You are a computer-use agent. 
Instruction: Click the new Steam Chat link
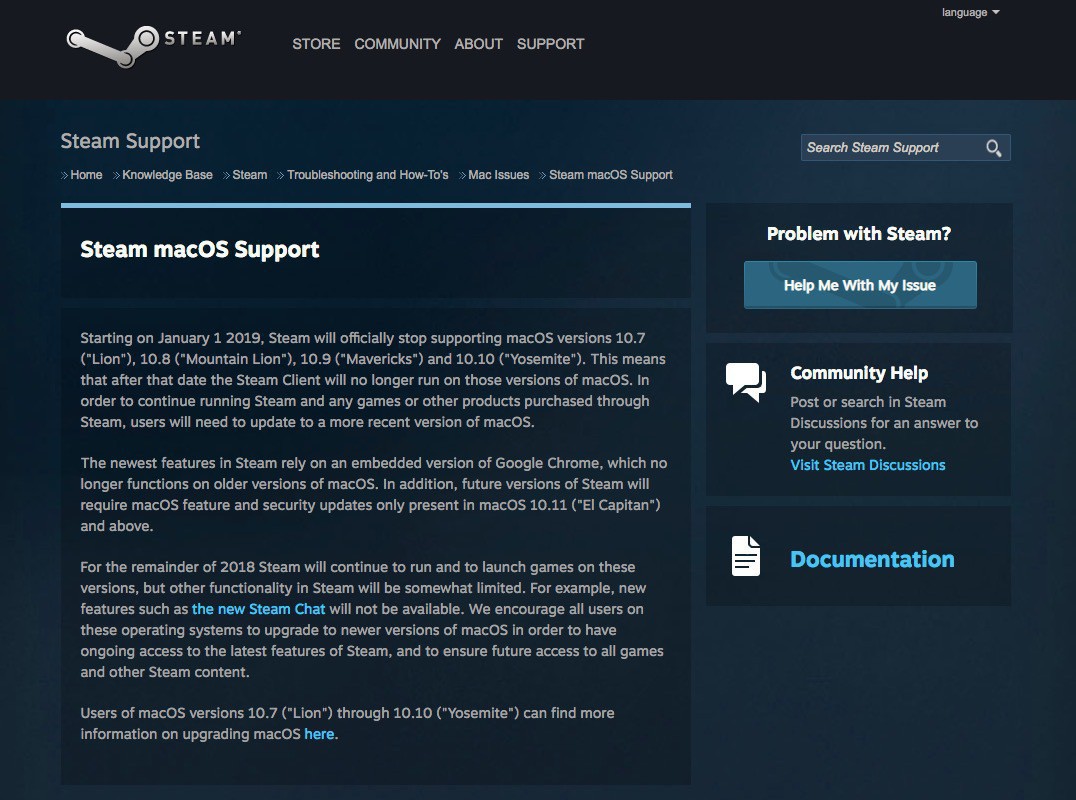click(258, 609)
